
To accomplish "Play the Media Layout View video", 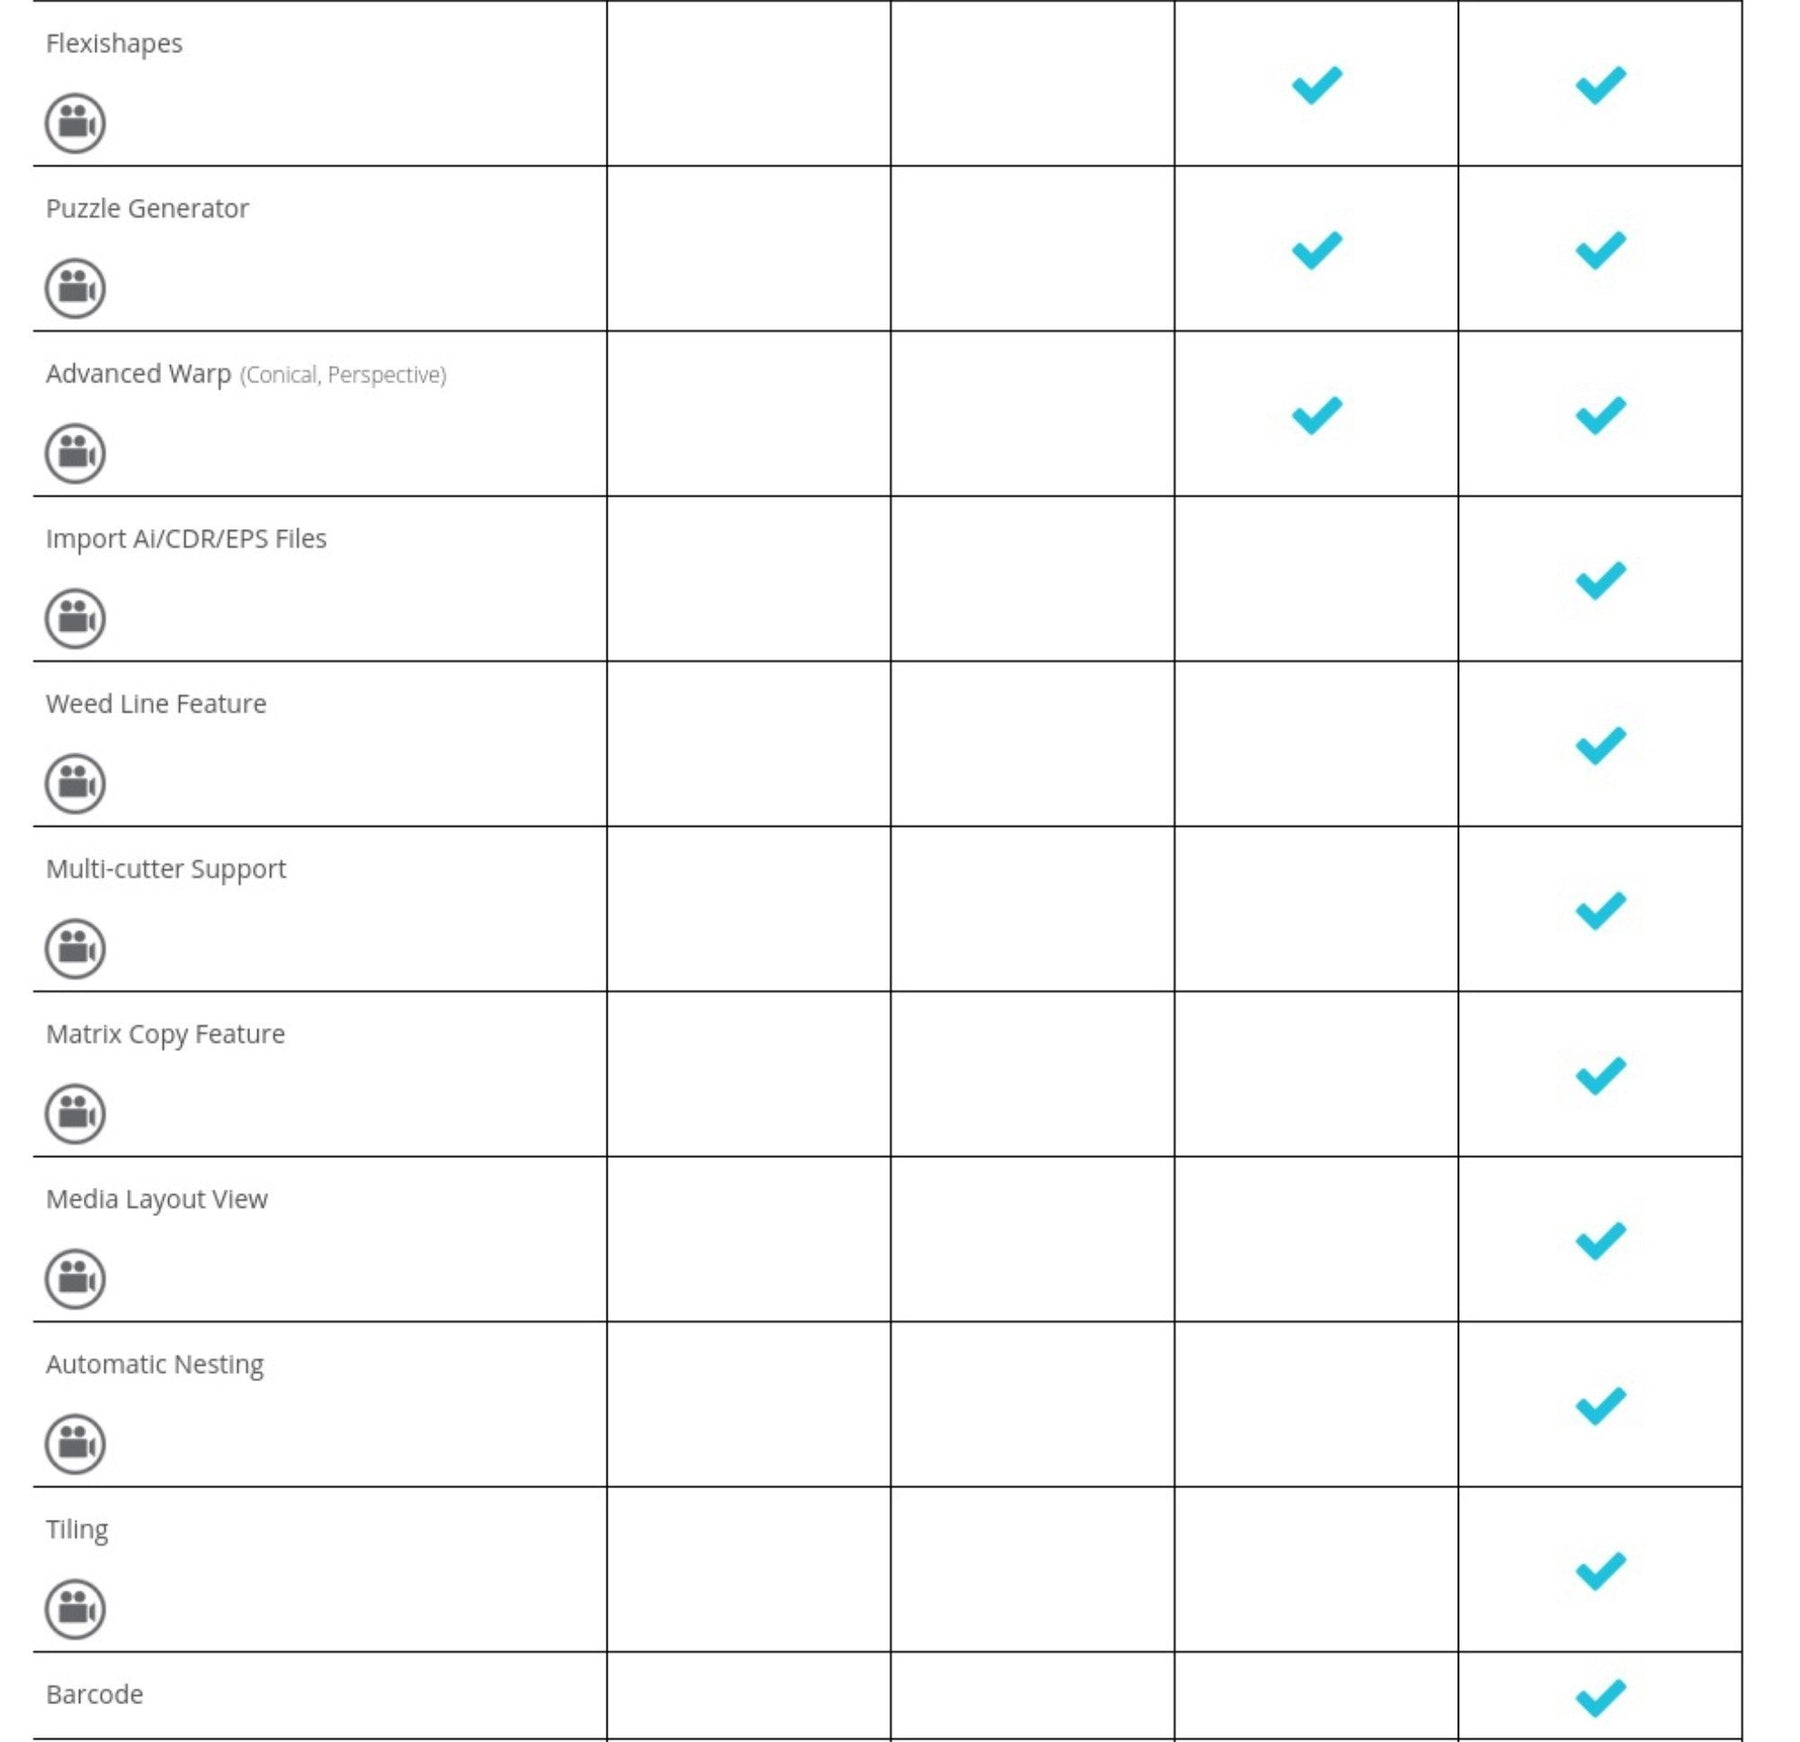I will pos(75,1279).
